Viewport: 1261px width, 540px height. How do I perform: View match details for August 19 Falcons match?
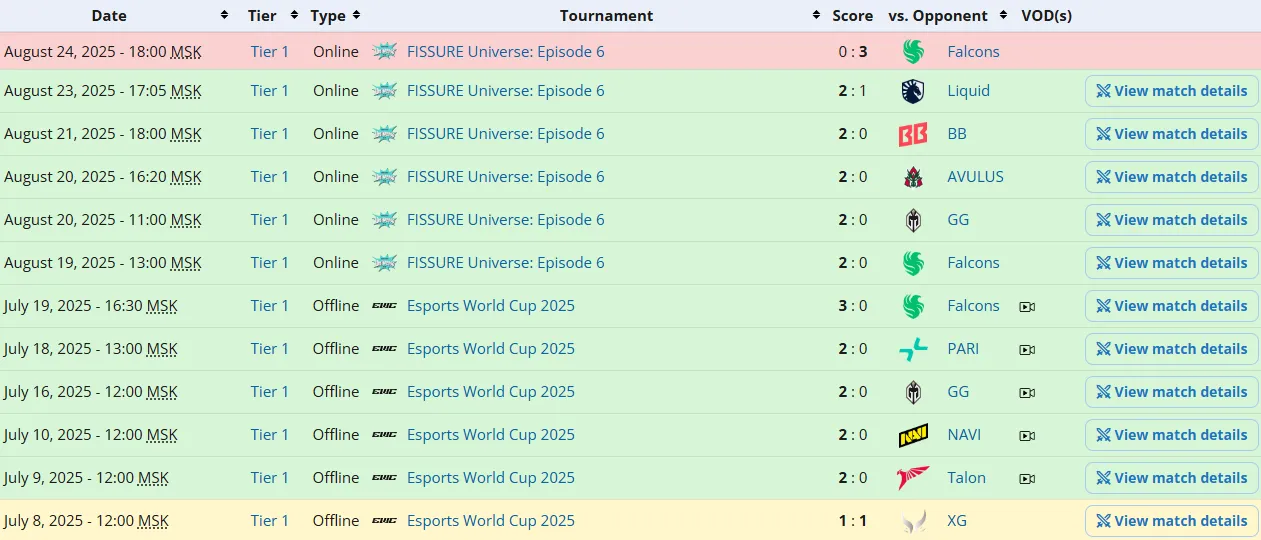[x=1172, y=263]
